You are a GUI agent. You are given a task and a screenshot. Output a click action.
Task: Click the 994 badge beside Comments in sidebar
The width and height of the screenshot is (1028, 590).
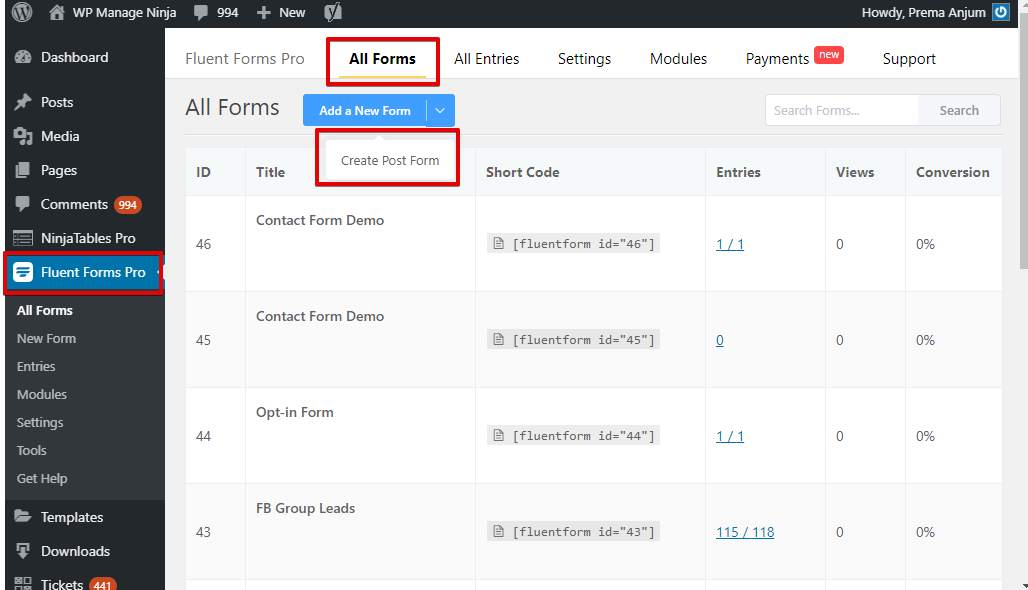(128, 205)
